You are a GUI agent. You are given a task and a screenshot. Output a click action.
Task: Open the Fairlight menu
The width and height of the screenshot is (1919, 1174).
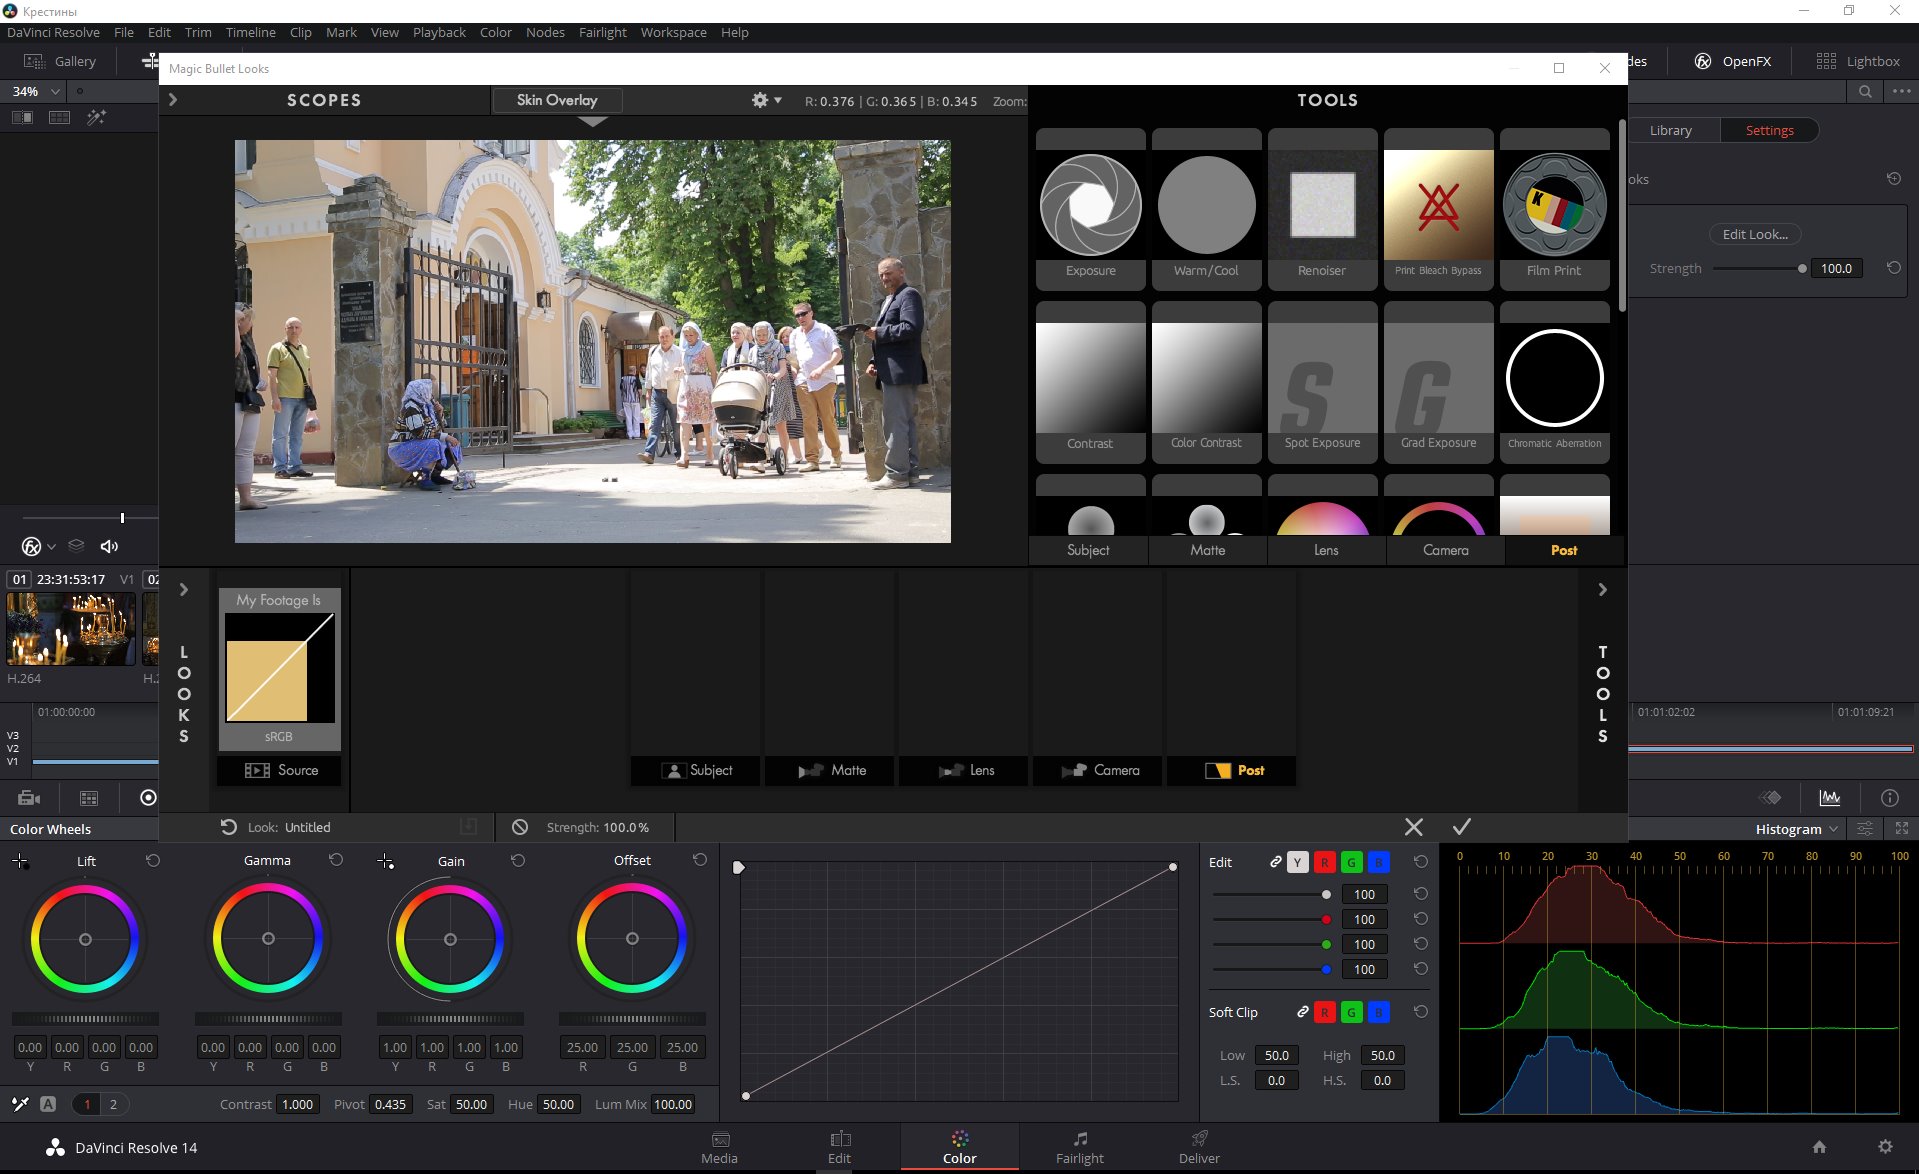click(x=602, y=32)
